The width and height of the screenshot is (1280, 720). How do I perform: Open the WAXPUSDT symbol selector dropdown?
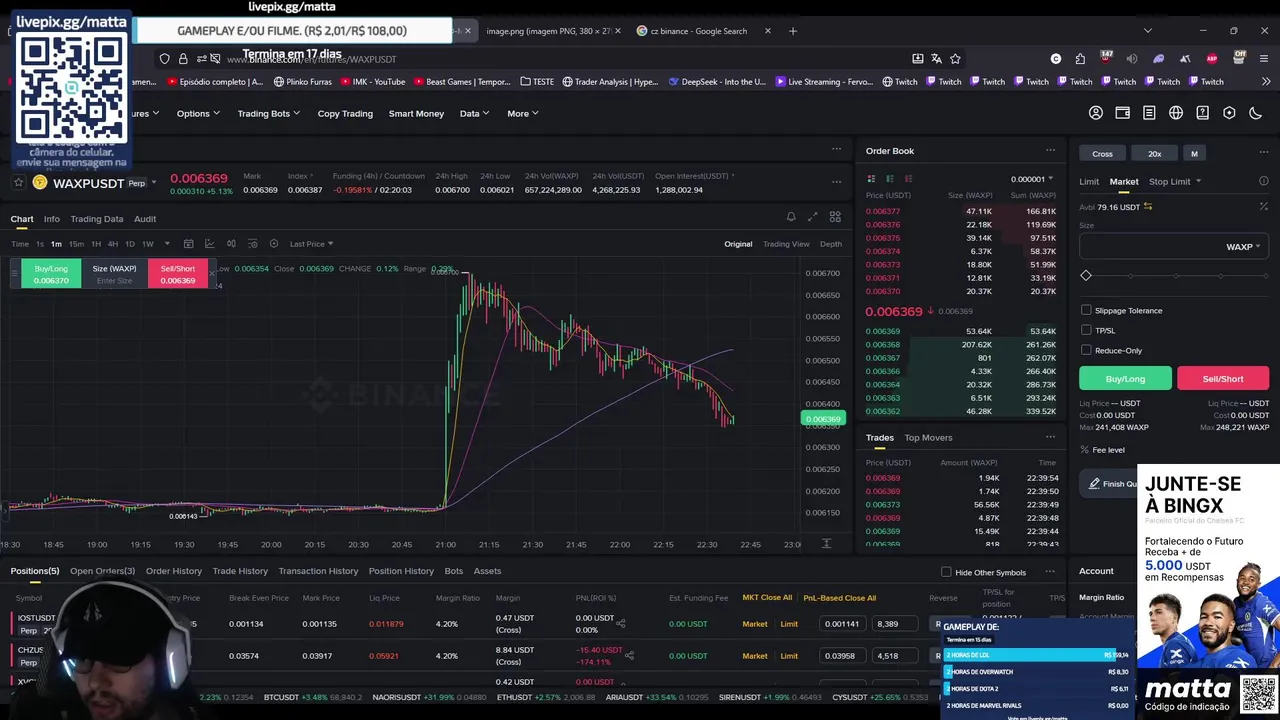pyautogui.click(x=154, y=183)
